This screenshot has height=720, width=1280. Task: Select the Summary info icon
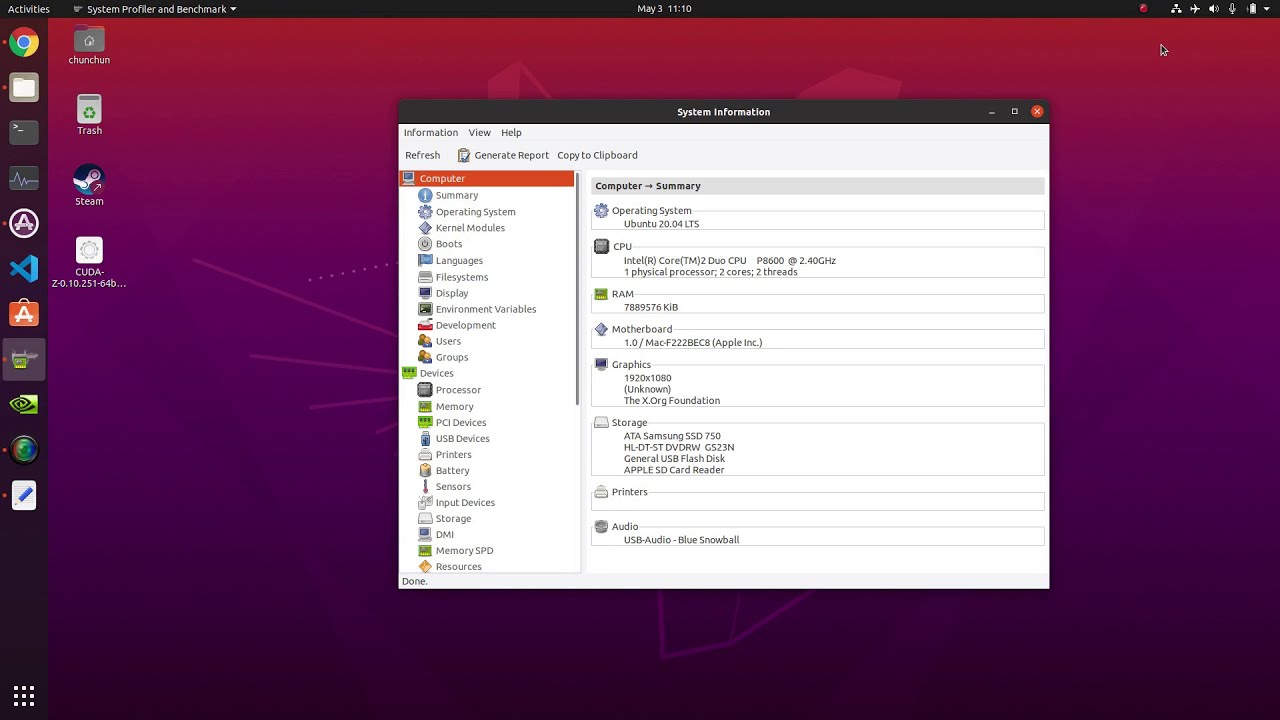425,195
